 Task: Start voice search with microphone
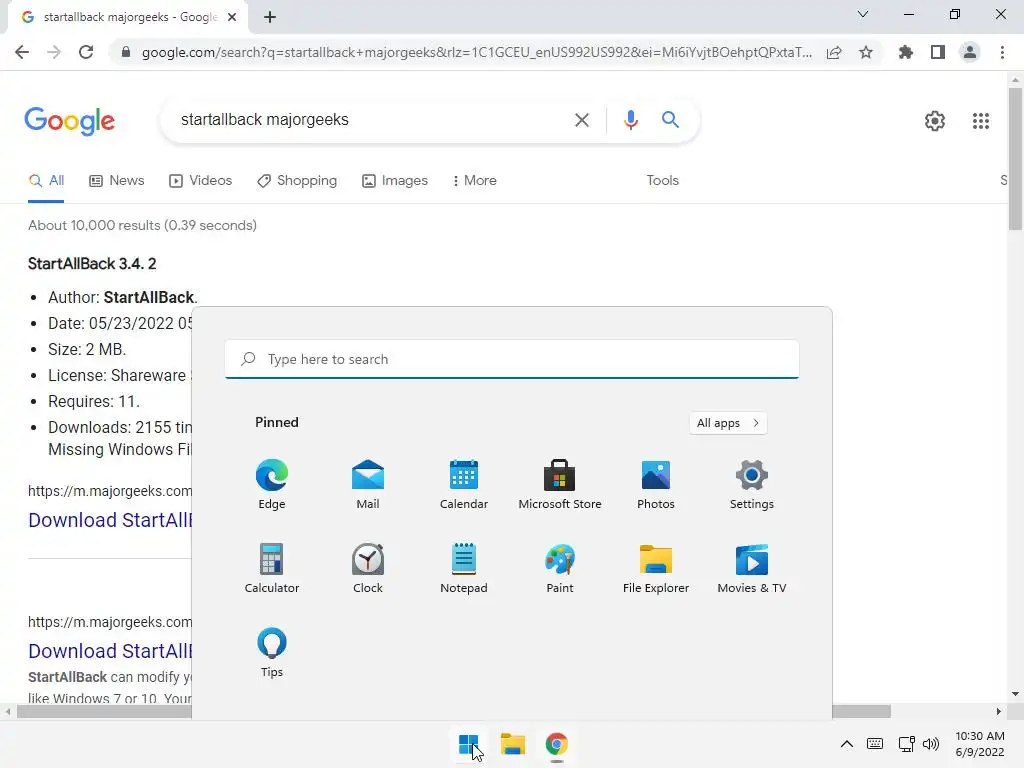point(631,120)
